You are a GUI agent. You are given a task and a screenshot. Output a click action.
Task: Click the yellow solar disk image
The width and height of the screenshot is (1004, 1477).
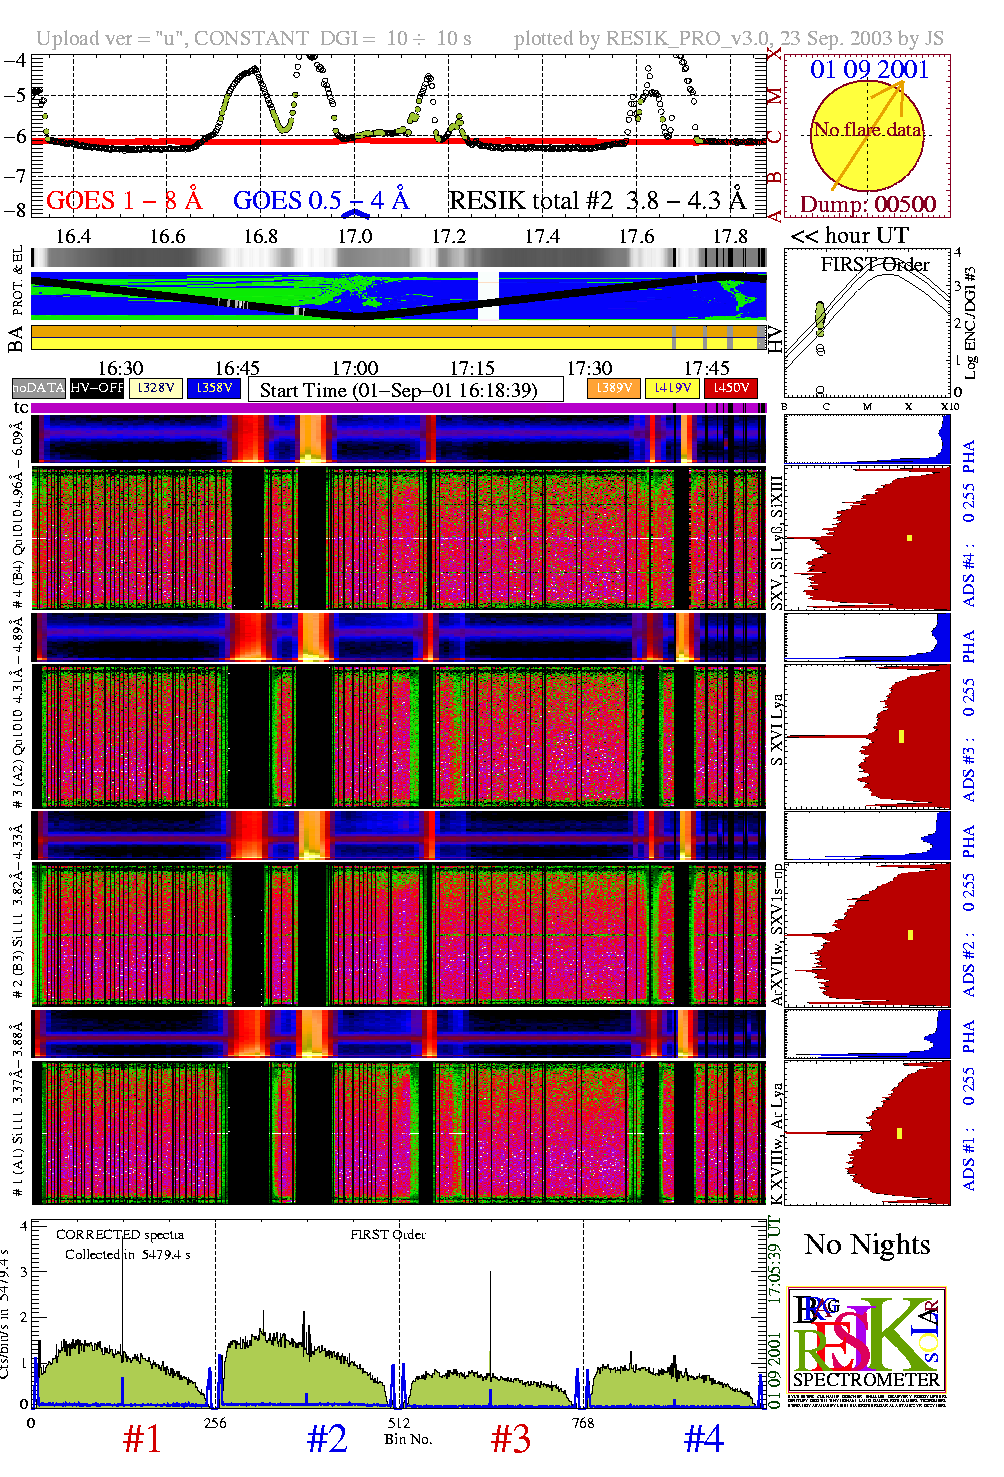point(867,135)
